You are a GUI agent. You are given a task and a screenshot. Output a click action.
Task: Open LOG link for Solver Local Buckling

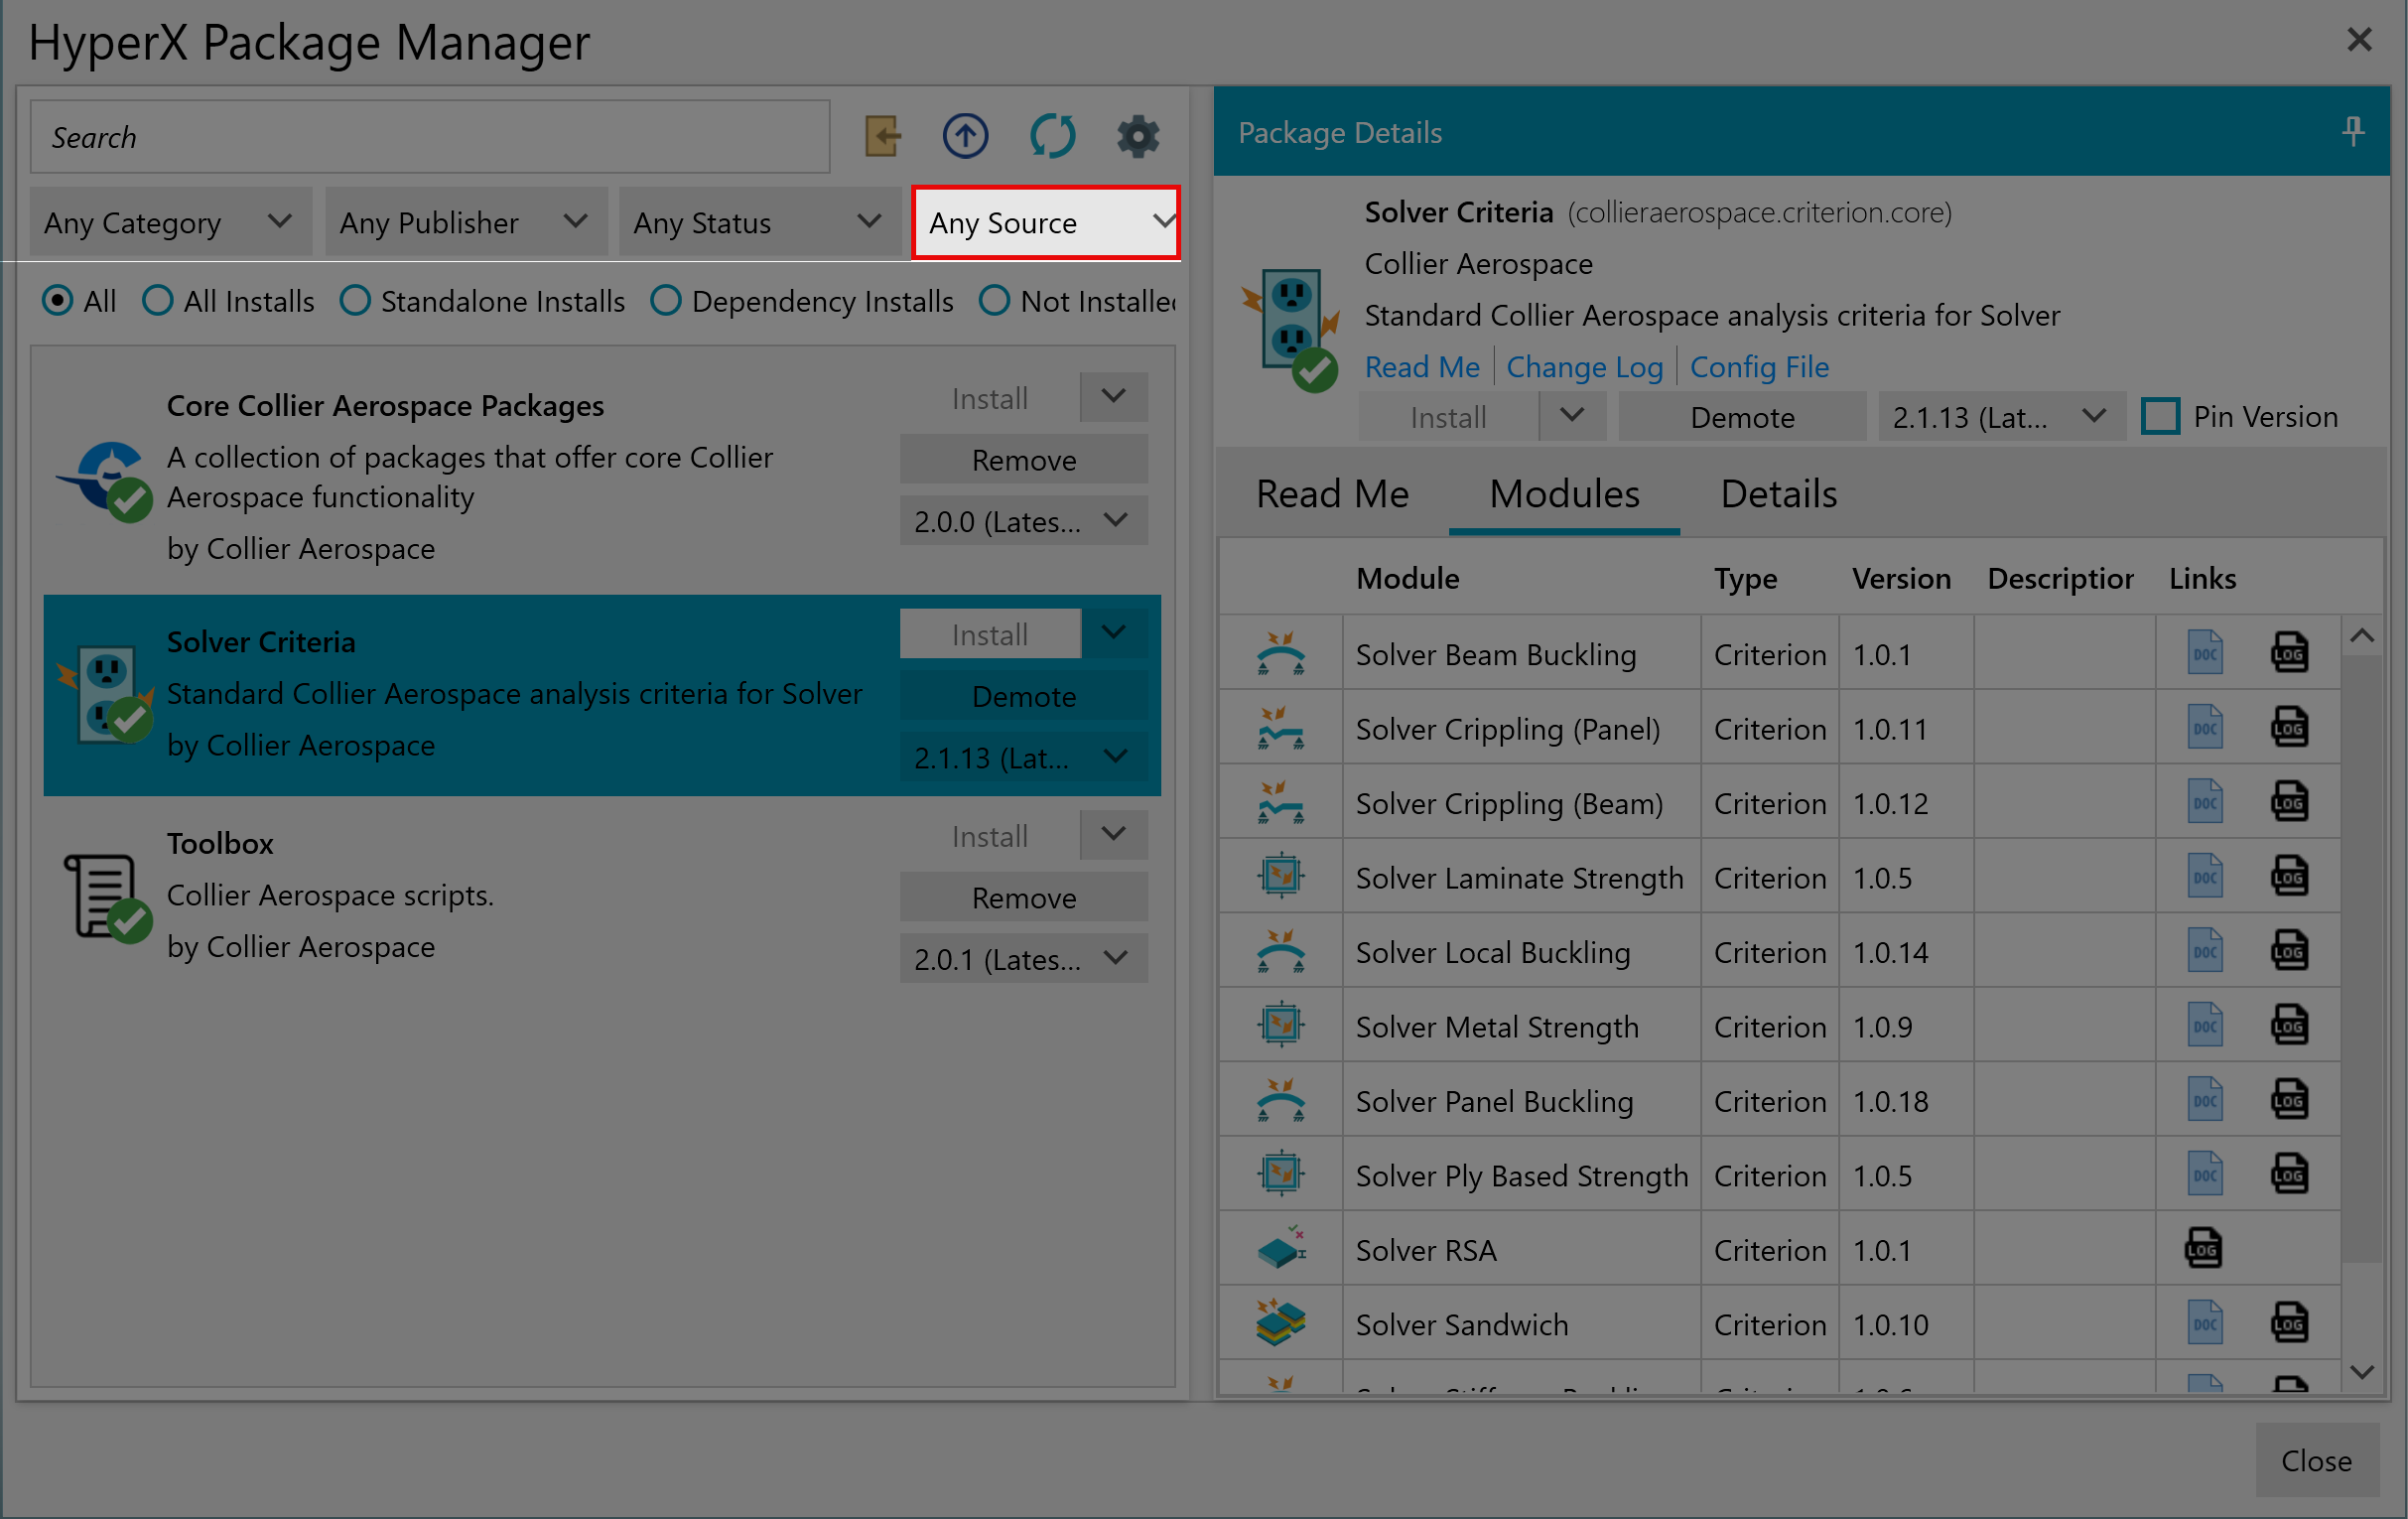(2289, 952)
